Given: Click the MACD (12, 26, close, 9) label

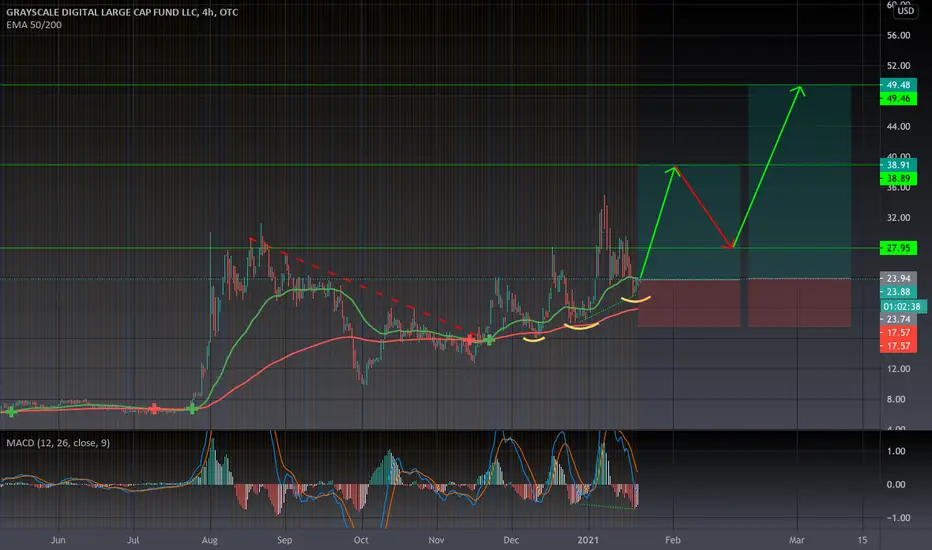Looking at the screenshot, I should click(58, 443).
